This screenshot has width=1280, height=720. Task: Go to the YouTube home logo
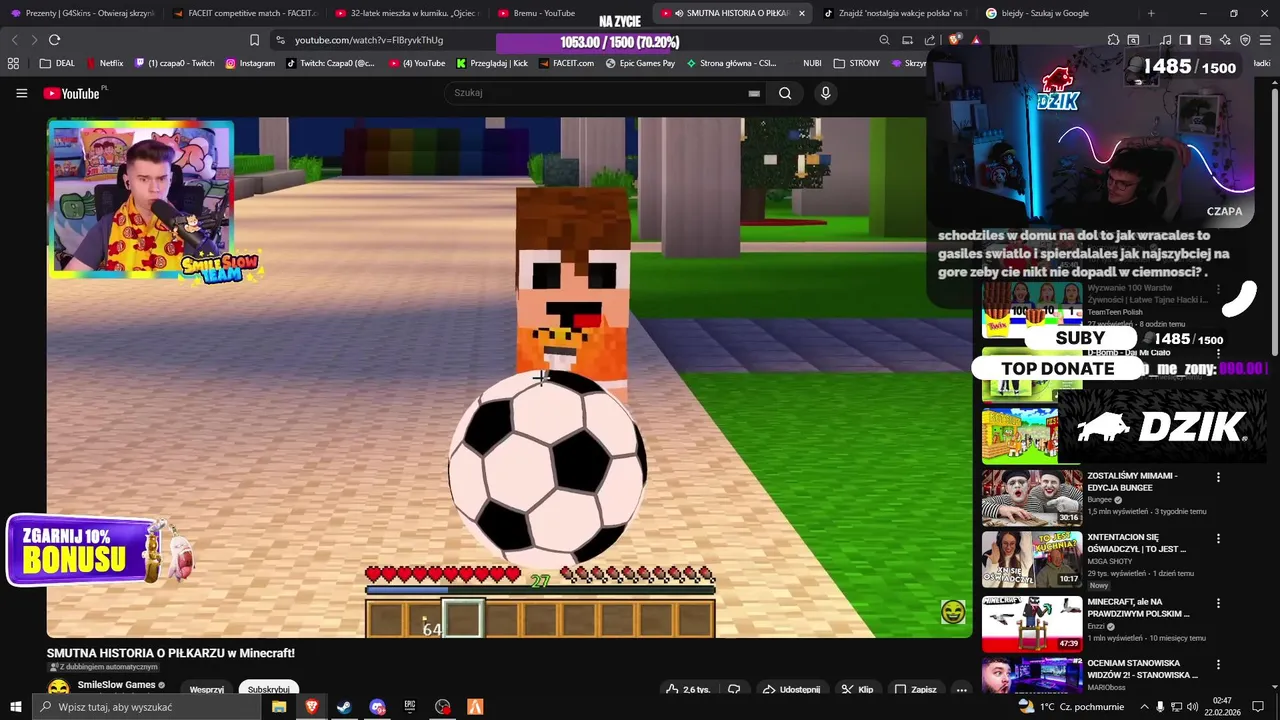[x=72, y=93]
